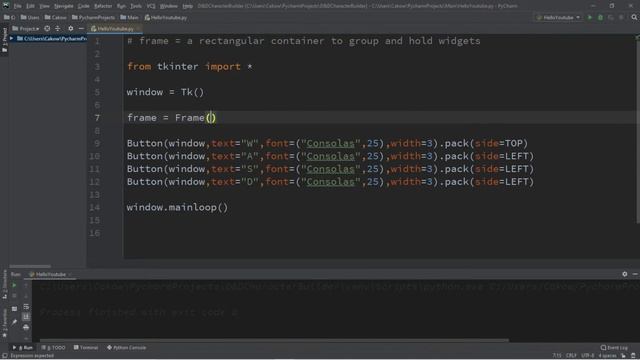Click the Button line with text="W"
Viewport: 640px width, 360px height.
point(327,143)
